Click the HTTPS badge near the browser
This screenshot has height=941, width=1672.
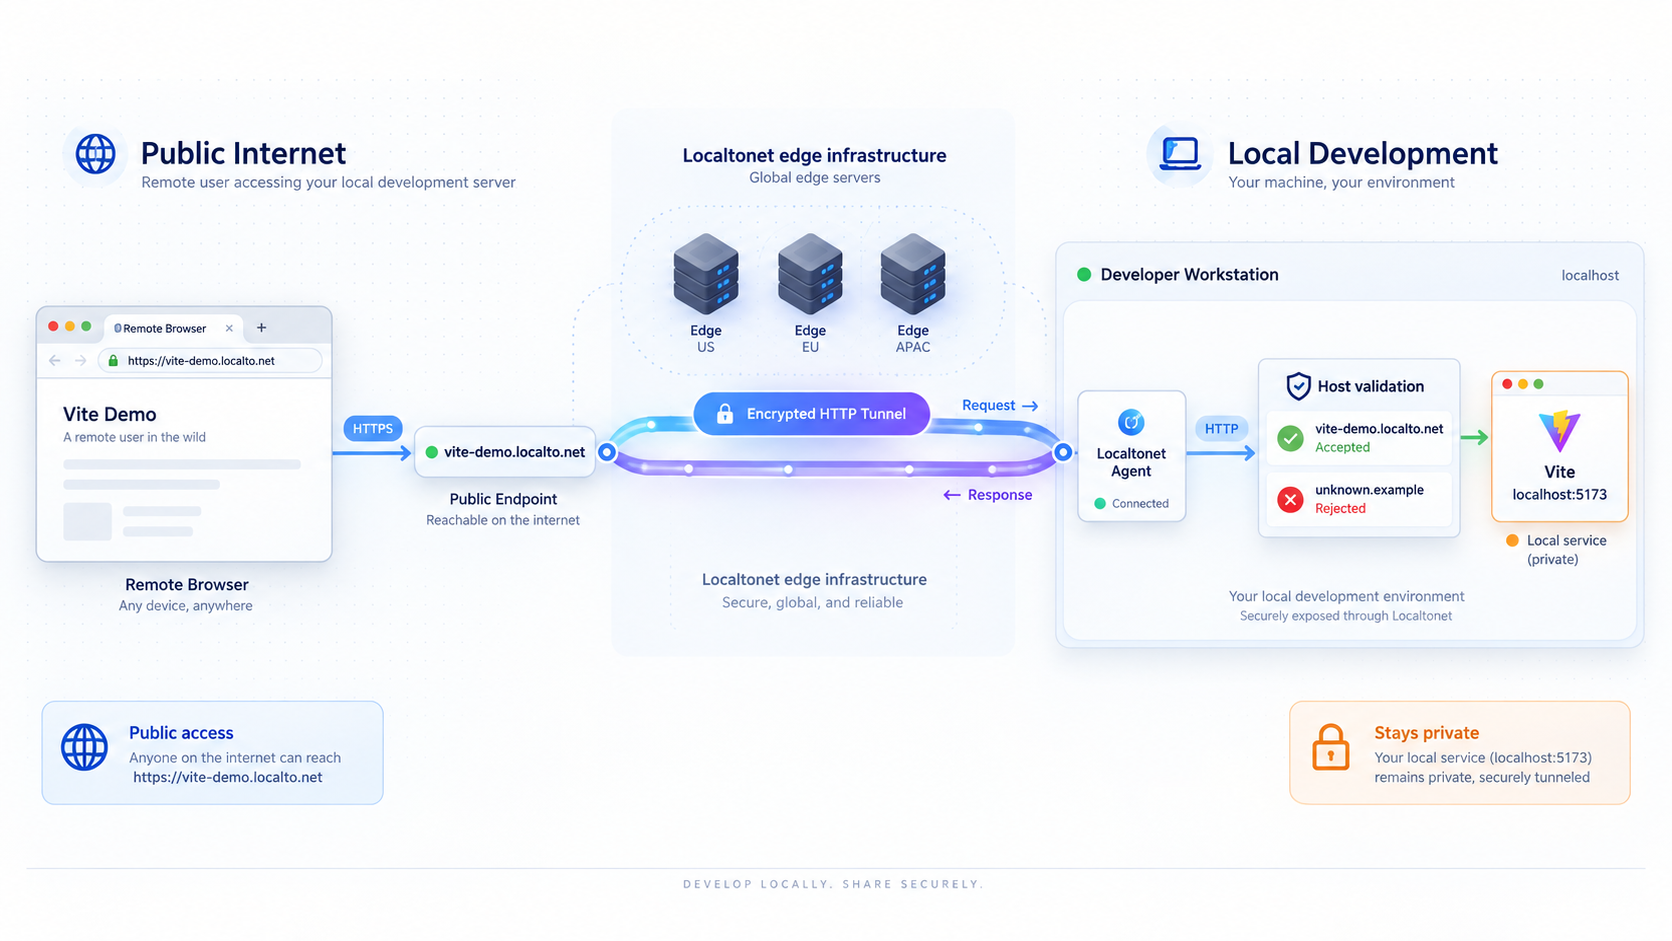(x=373, y=428)
